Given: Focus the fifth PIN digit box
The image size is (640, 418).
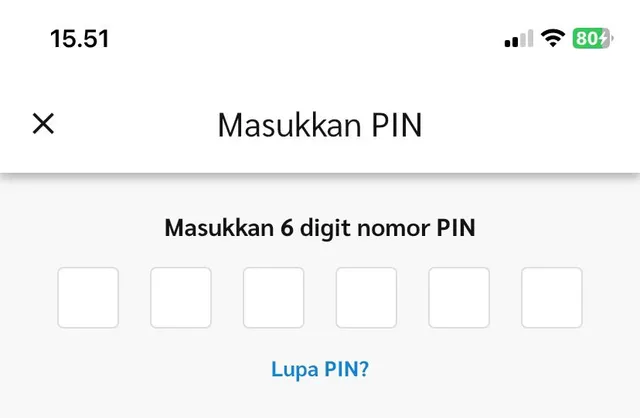Looking at the screenshot, I should click(459, 298).
